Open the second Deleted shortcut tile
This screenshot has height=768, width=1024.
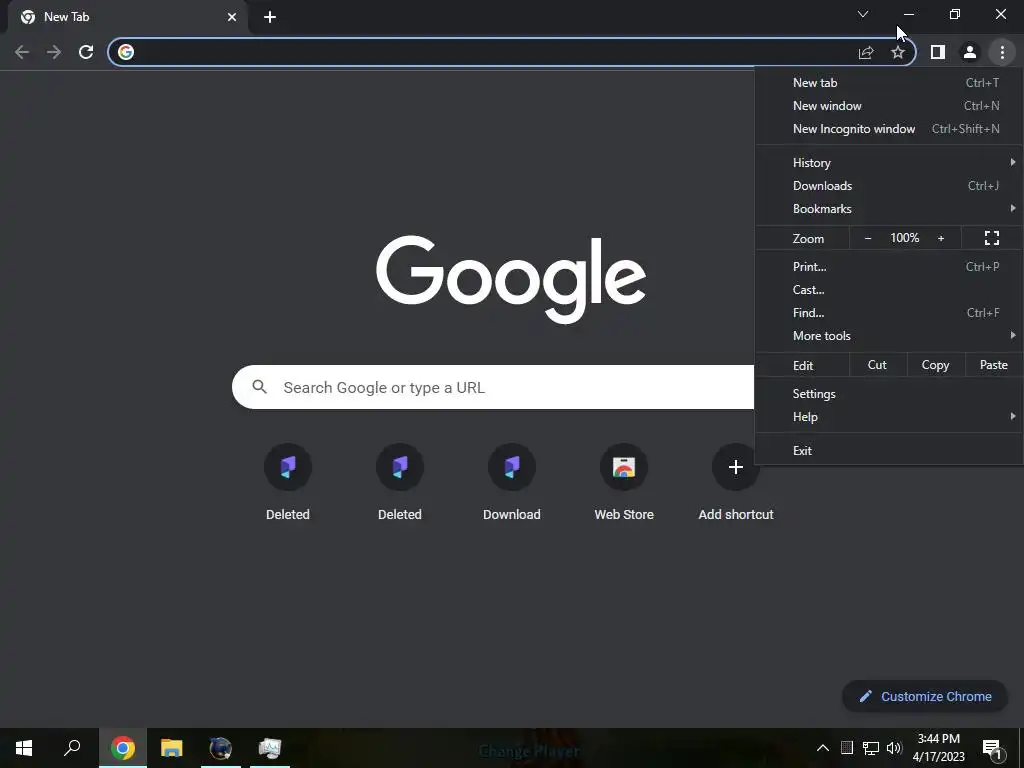[400, 484]
